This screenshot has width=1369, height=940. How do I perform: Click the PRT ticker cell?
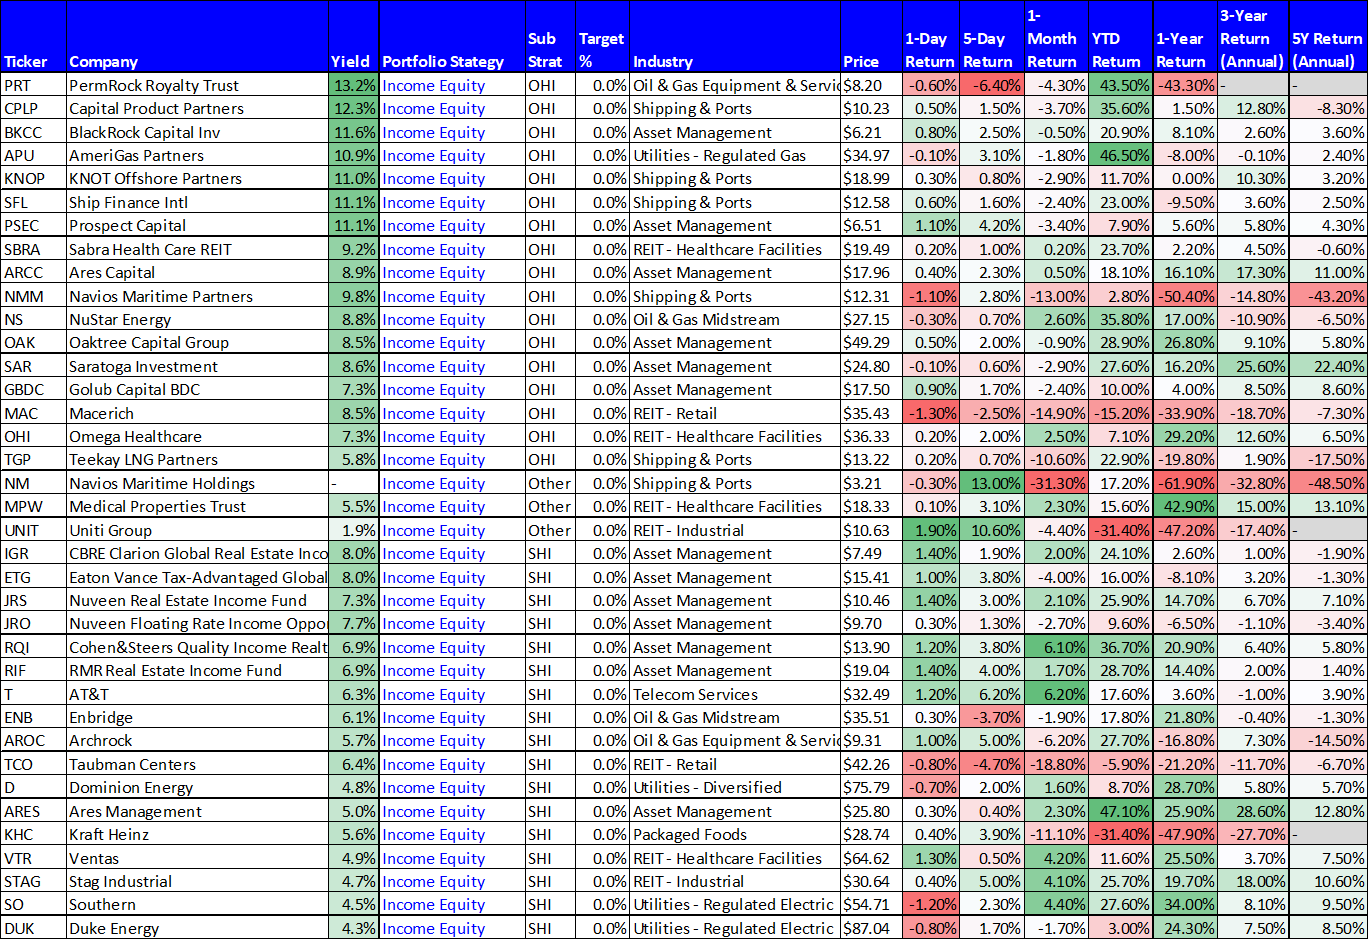(x=33, y=86)
